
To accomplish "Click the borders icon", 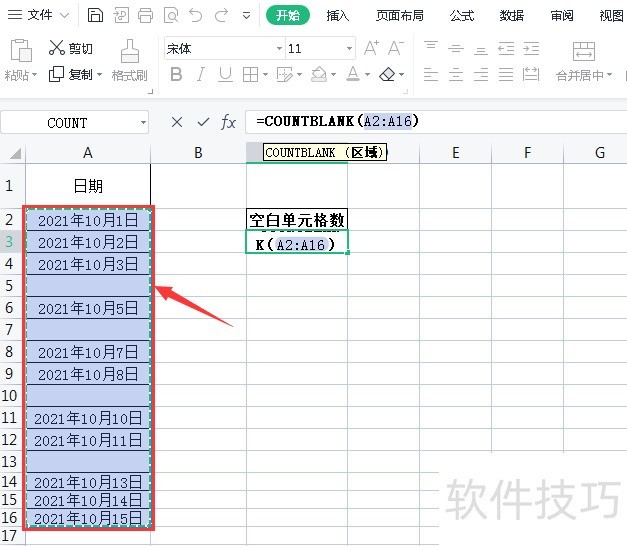I will pos(250,74).
